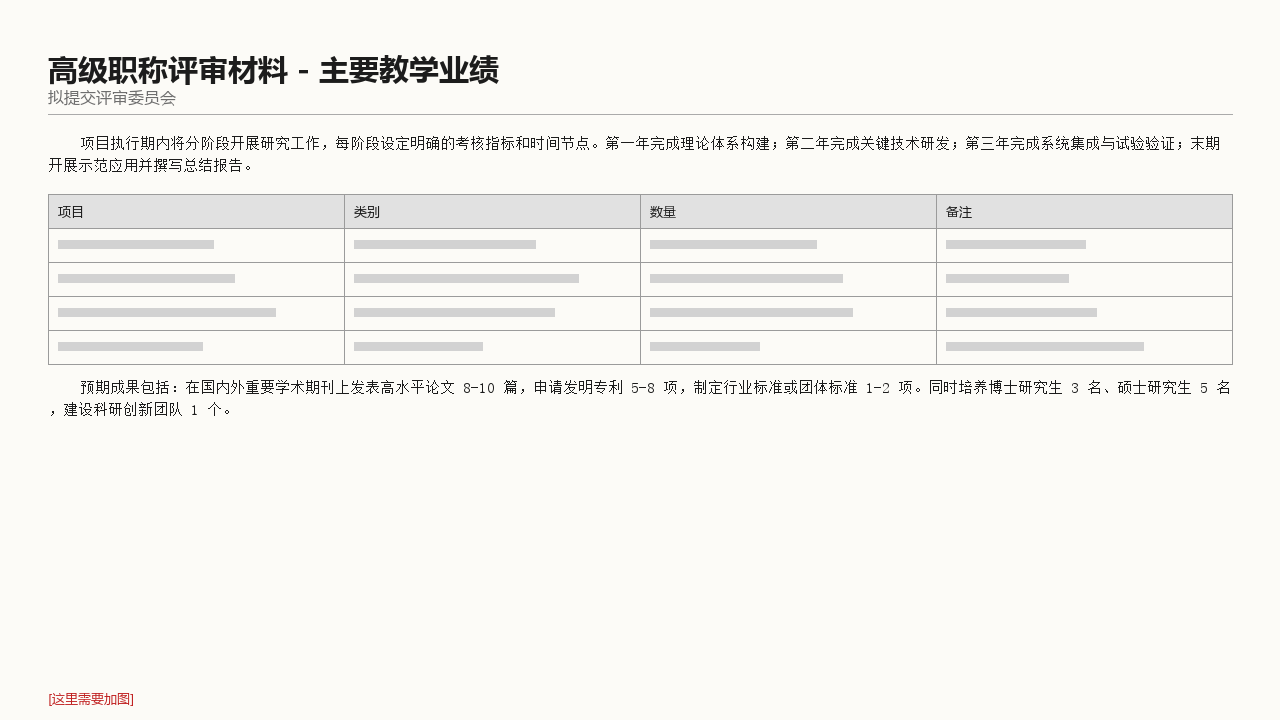
Task: Click the subtitle 拟提交评审委员会
Action: pyautogui.click(x=112, y=98)
